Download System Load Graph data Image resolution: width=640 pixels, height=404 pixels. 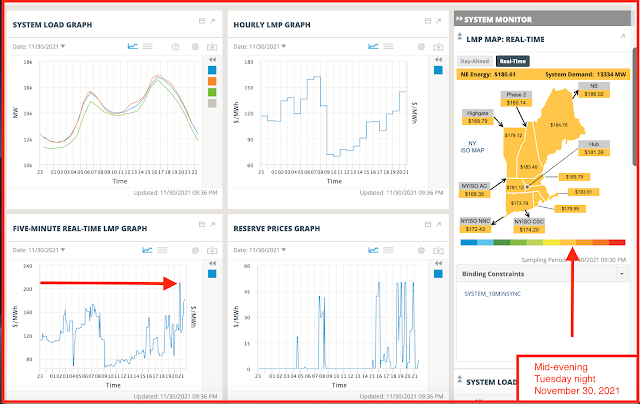click(212, 47)
